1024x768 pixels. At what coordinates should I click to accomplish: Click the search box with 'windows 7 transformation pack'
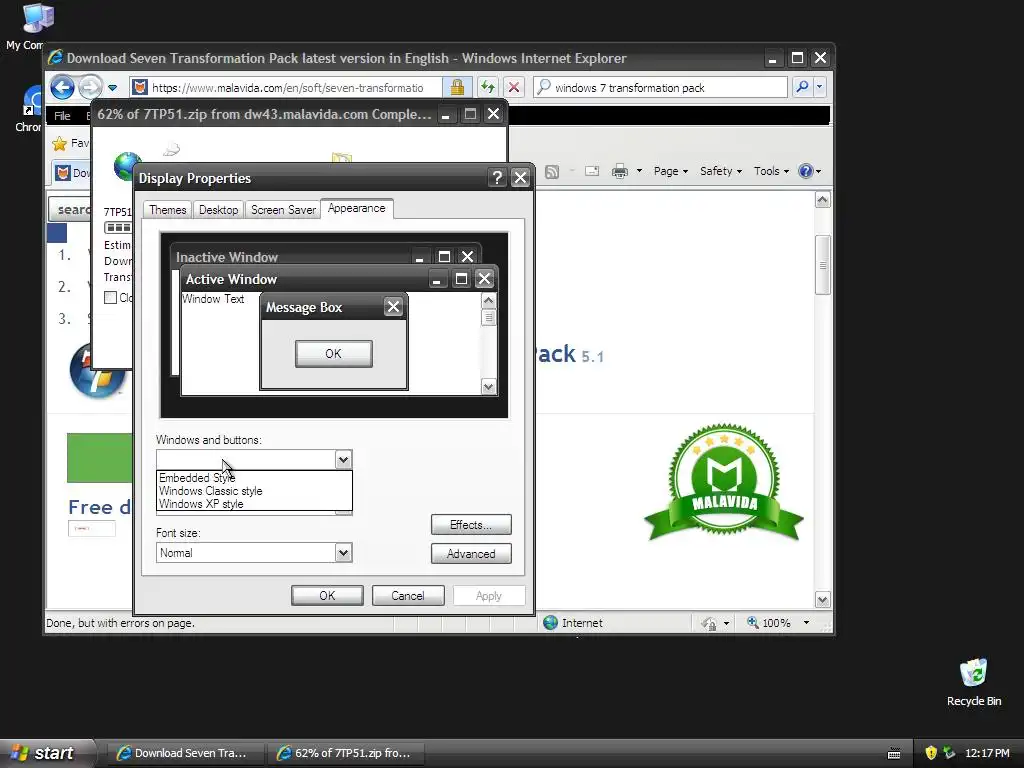661,88
